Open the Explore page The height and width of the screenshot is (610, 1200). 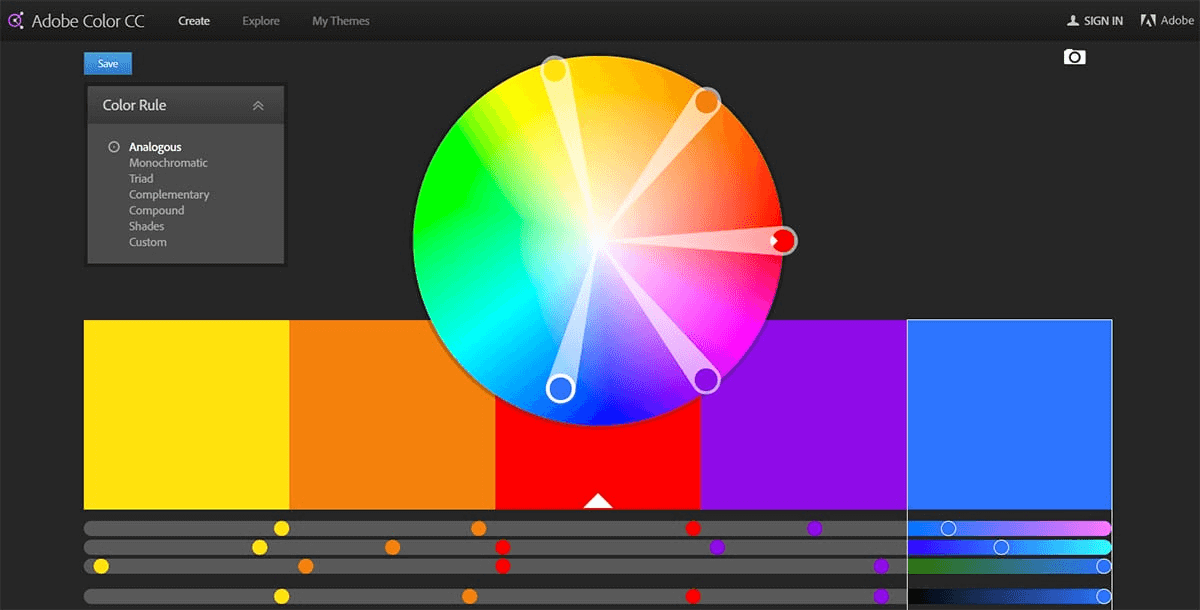(260, 20)
